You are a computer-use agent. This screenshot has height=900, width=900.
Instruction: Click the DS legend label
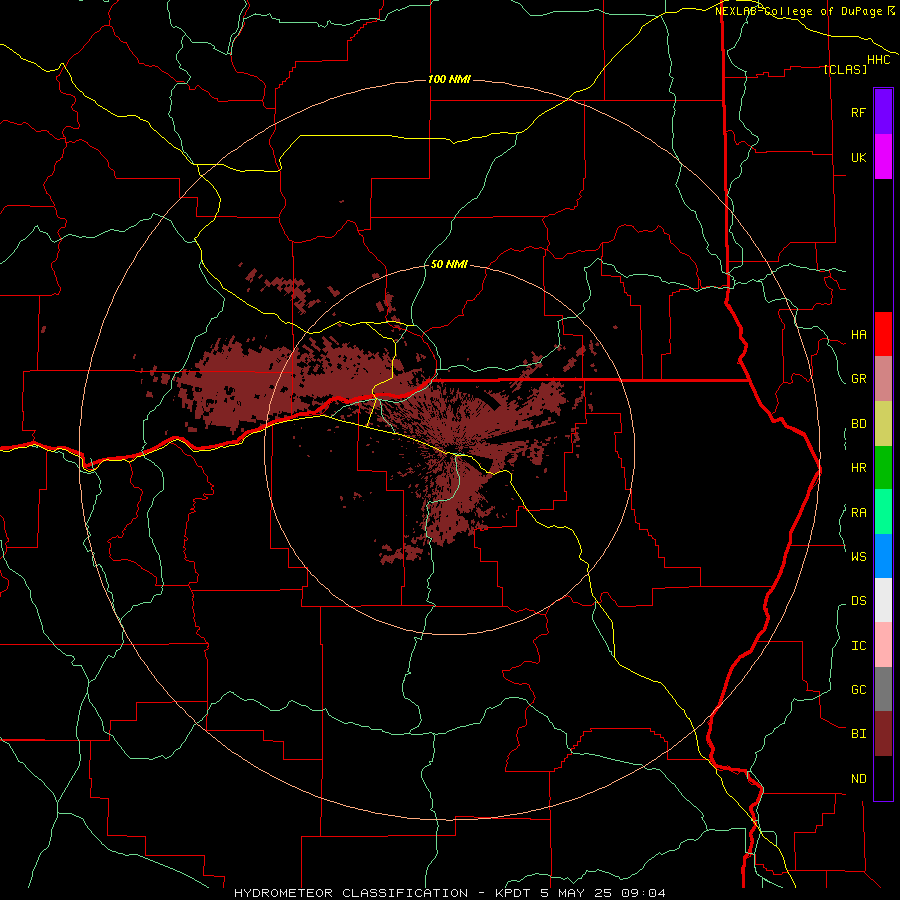[858, 601]
